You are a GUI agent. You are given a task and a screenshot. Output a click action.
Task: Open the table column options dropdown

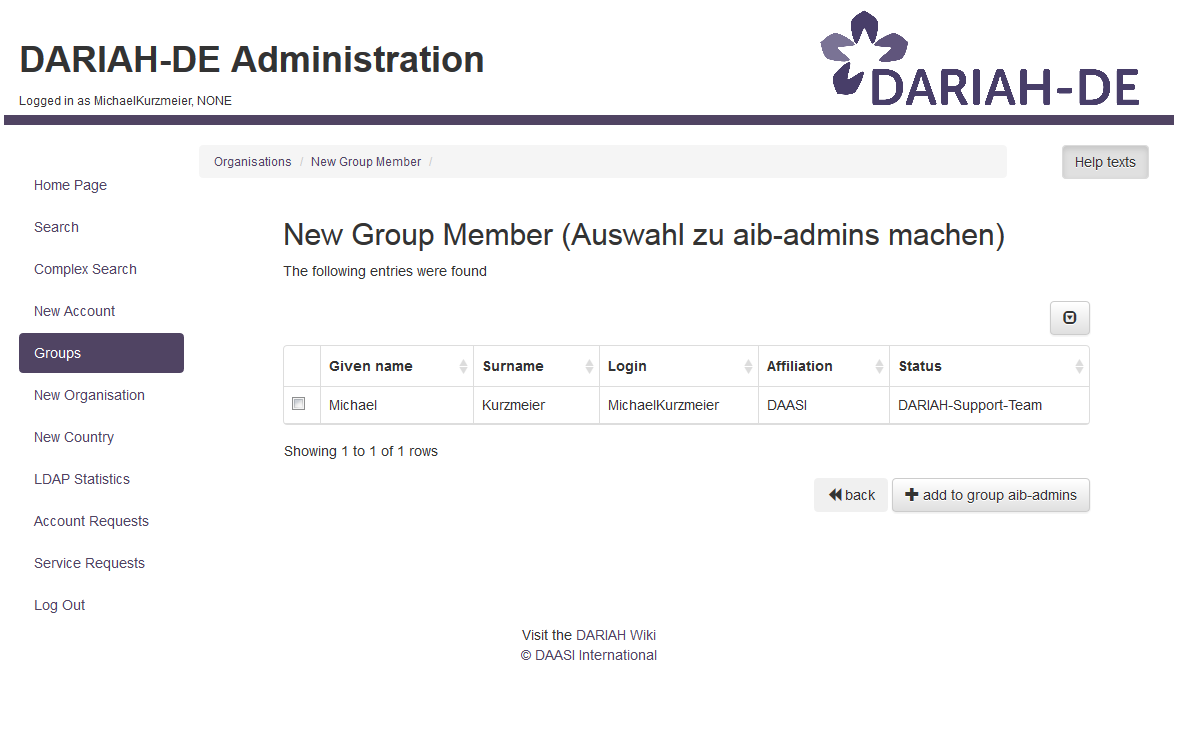1069,318
